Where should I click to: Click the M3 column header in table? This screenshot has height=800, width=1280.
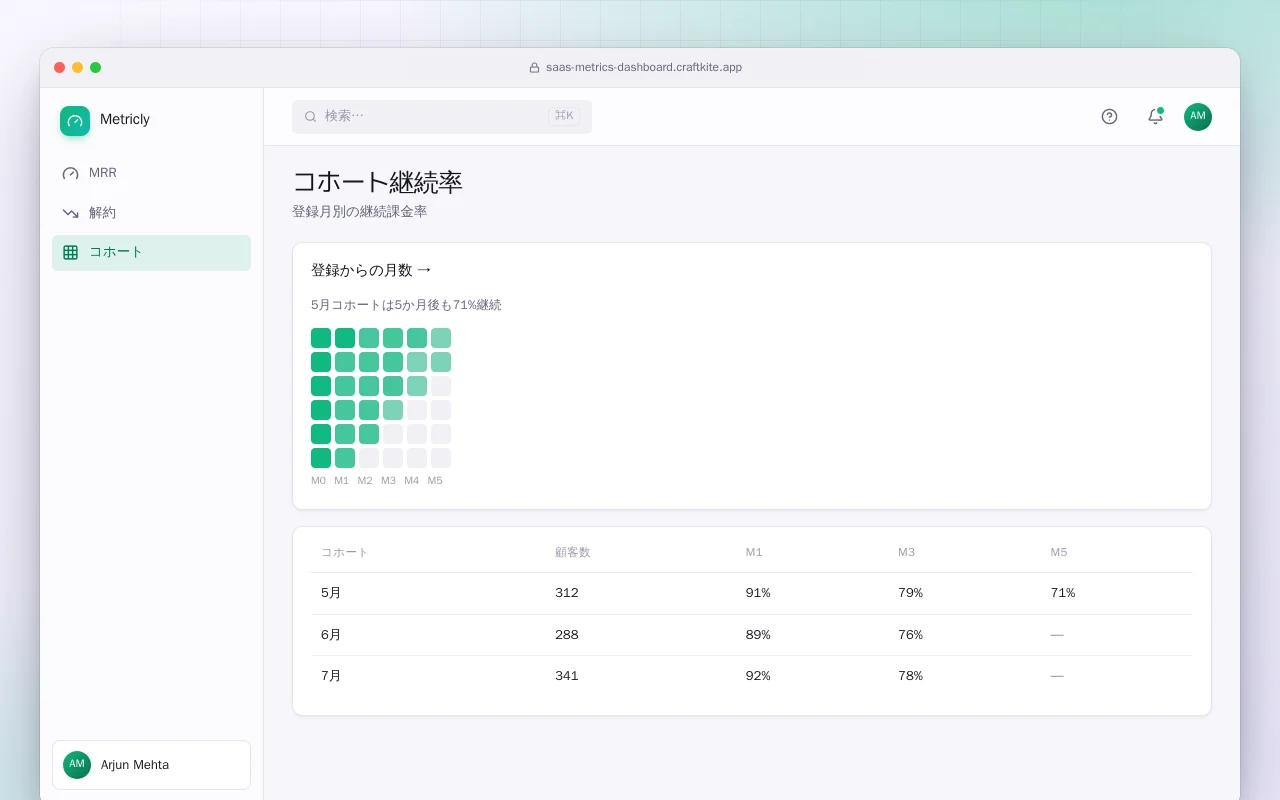(906, 552)
